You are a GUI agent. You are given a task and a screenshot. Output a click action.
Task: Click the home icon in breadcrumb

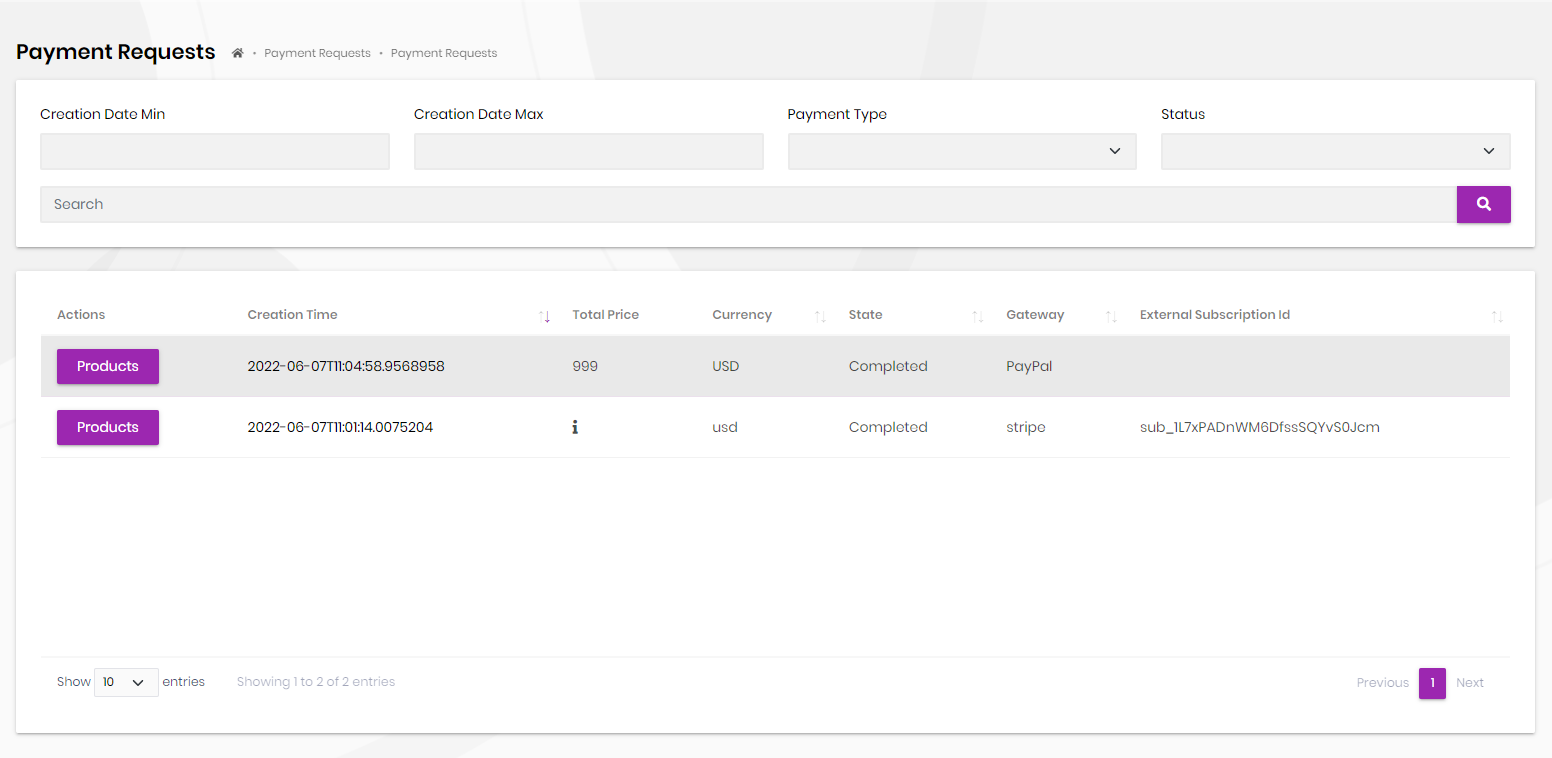(237, 53)
